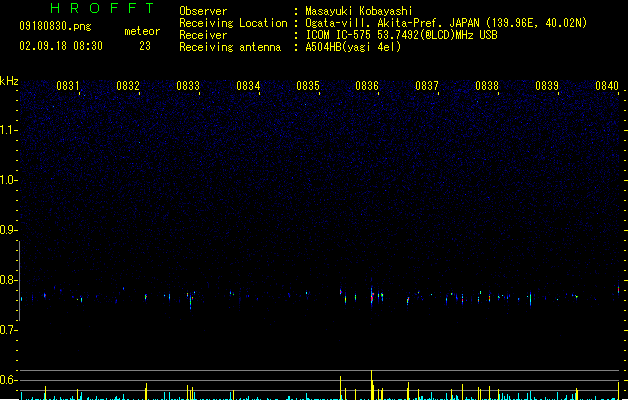Select the file name 09180830.png

[55, 26]
